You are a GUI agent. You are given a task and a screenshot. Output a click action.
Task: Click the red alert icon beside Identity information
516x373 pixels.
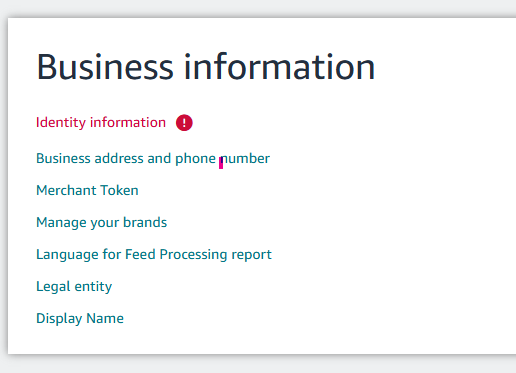coord(184,123)
